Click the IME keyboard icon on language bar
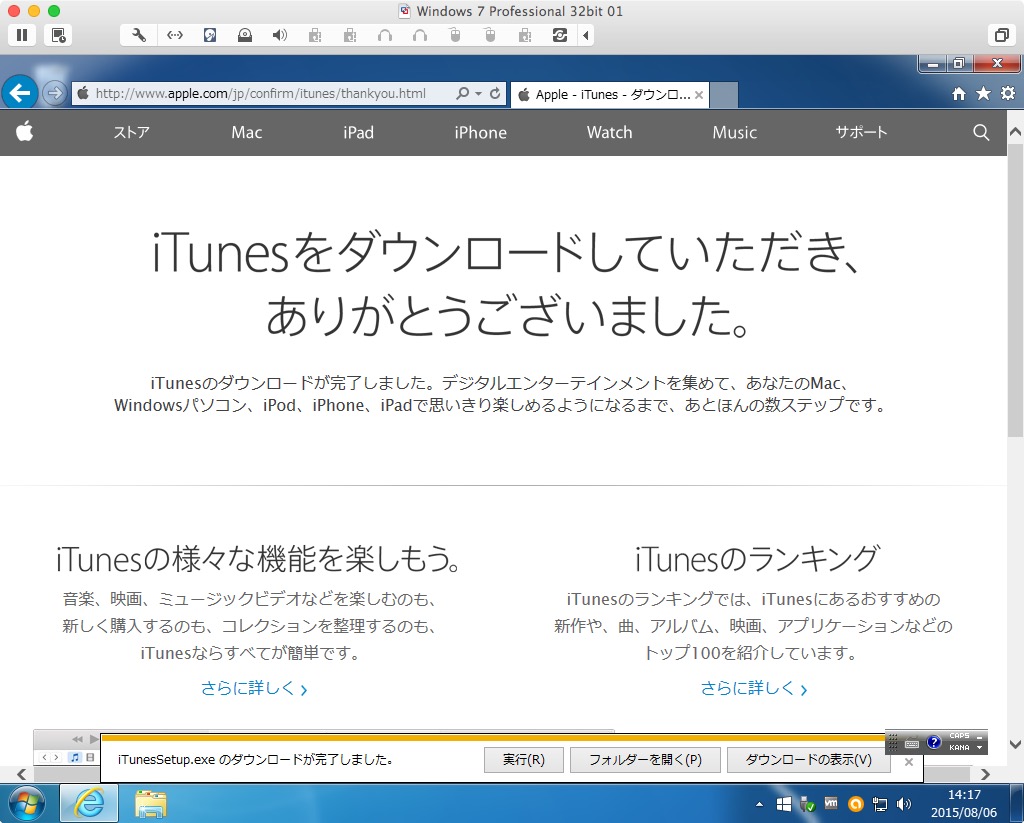 [x=912, y=743]
